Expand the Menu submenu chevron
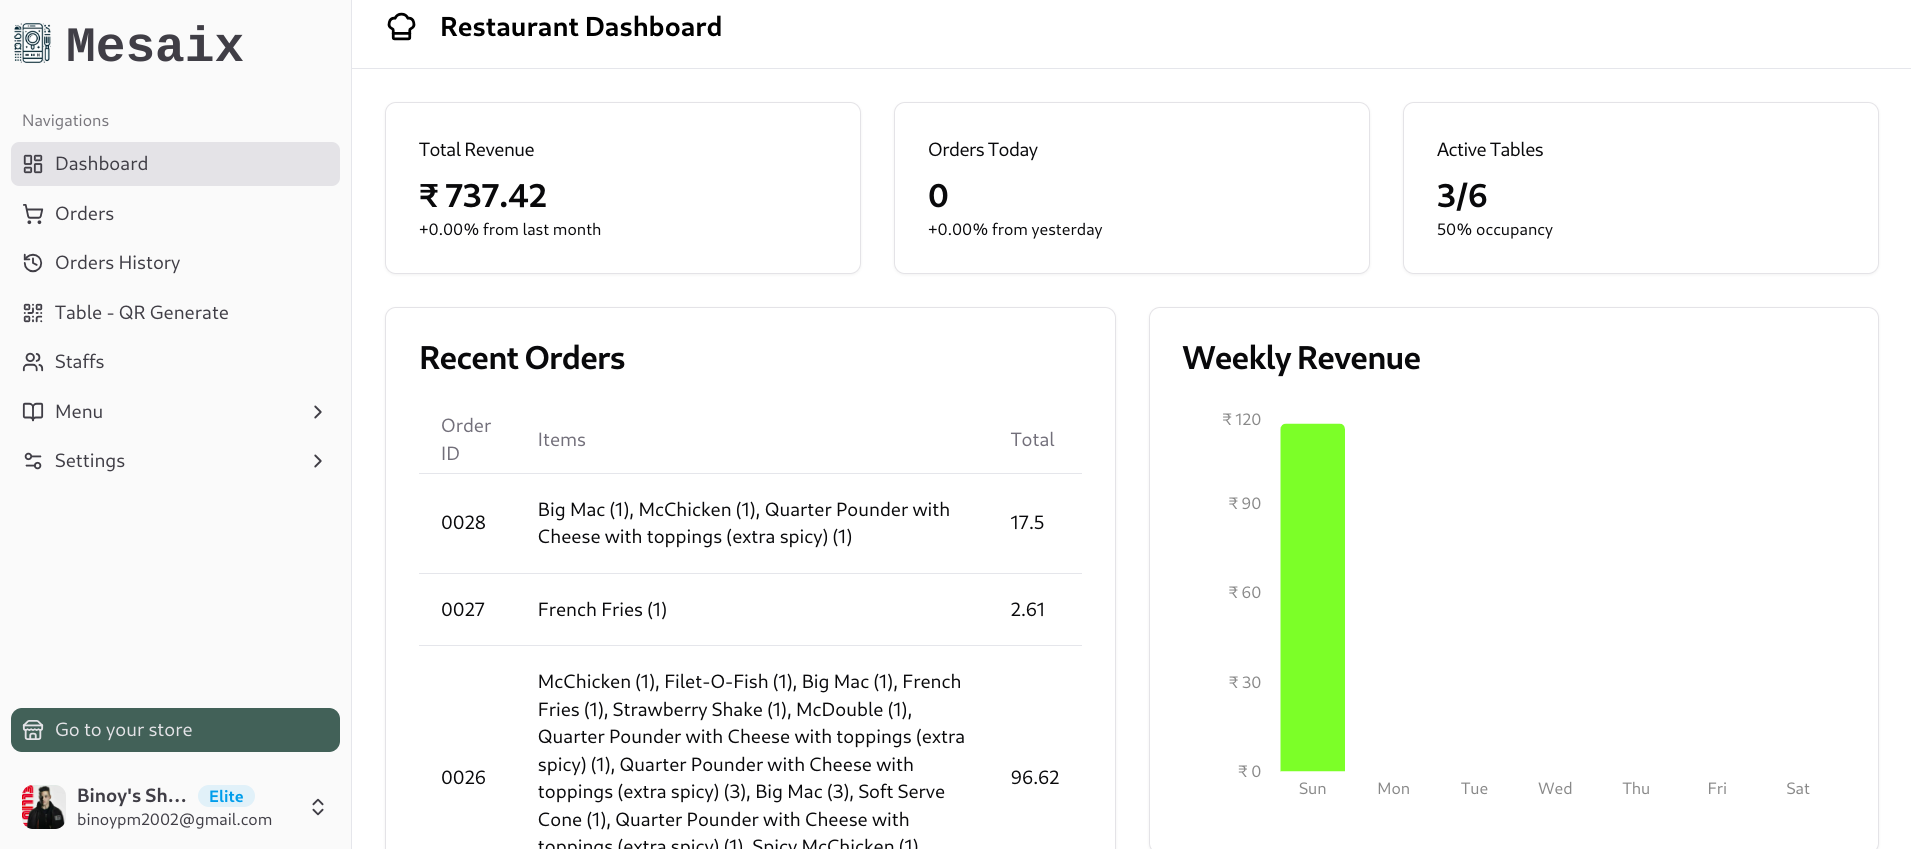This screenshot has width=1911, height=849. (x=318, y=412)
